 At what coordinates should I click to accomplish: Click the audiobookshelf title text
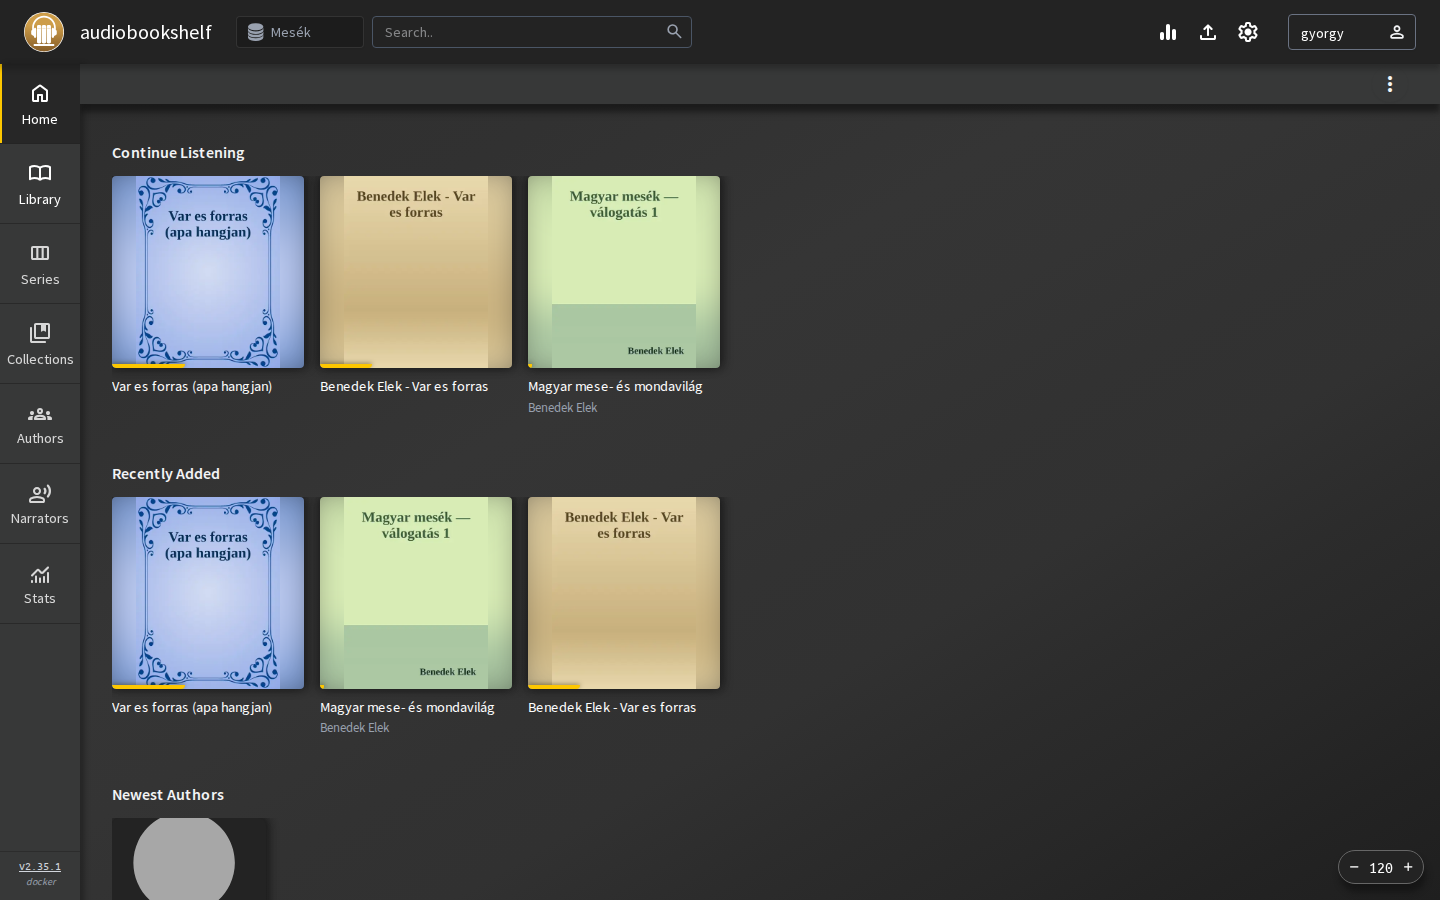pos(146,32)
